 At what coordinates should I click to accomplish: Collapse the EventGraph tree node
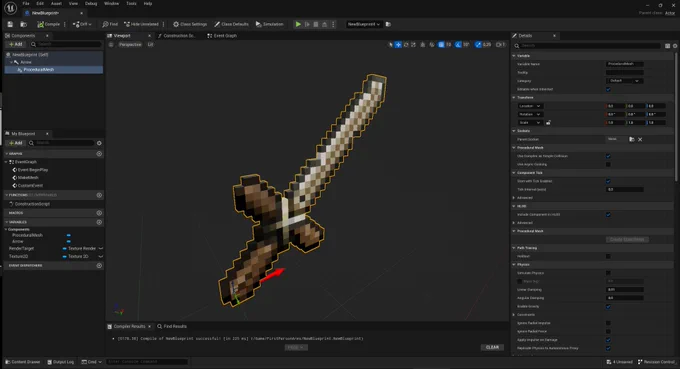pos(7,162)
